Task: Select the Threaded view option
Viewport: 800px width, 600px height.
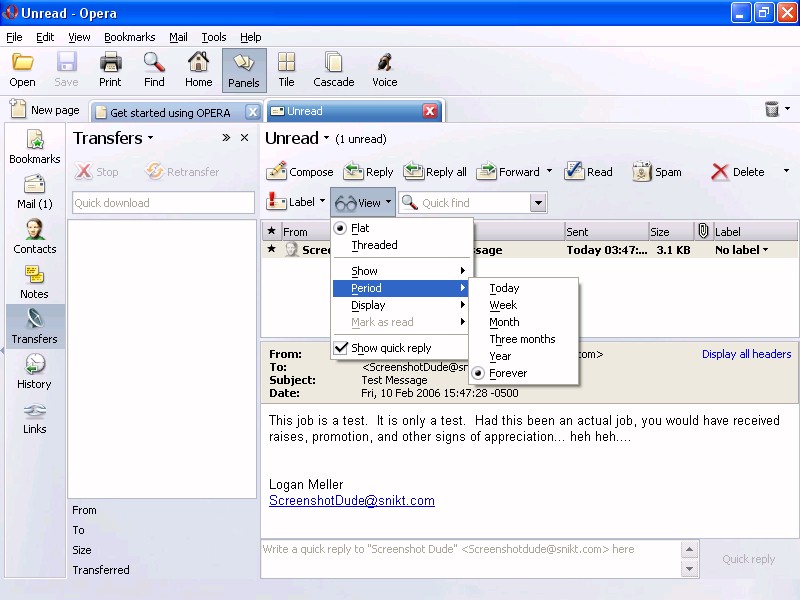Action: click(x=374, y=245)
